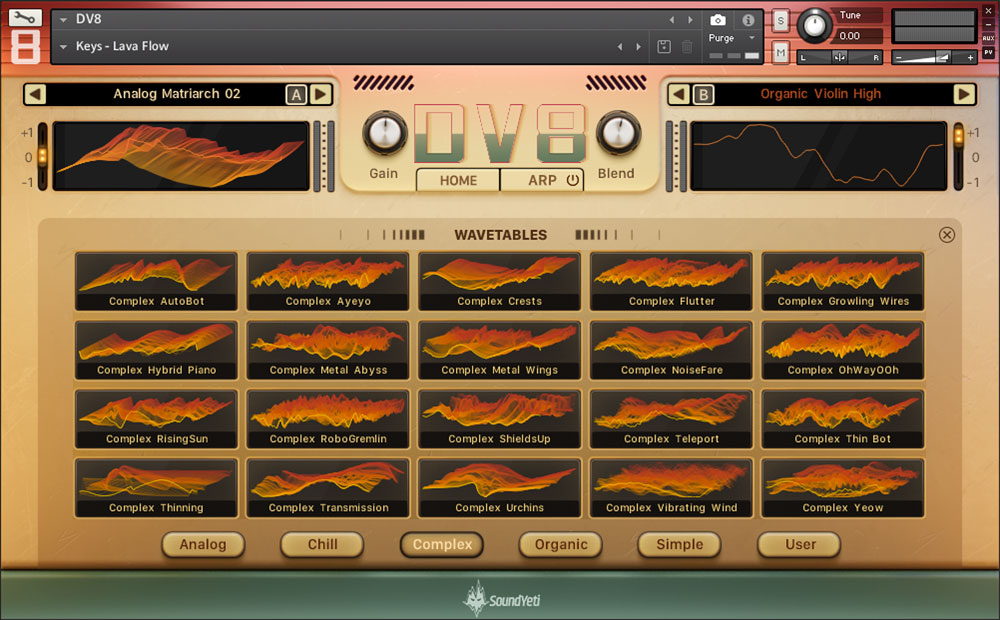Click oscillator A octave slider
1000x620 pixels.
[x=42, y=157]
